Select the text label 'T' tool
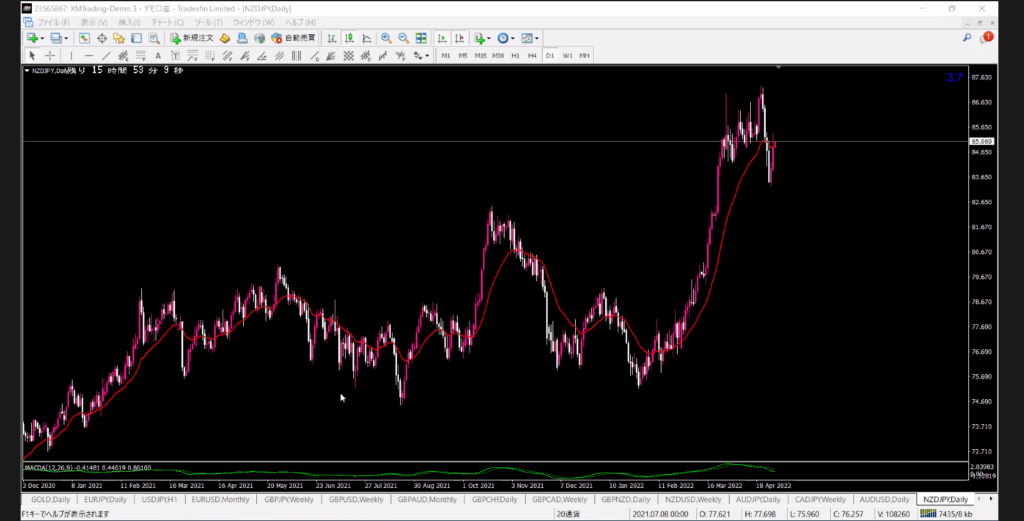This screenshot has width=1024, height=521. click(175, 56)
